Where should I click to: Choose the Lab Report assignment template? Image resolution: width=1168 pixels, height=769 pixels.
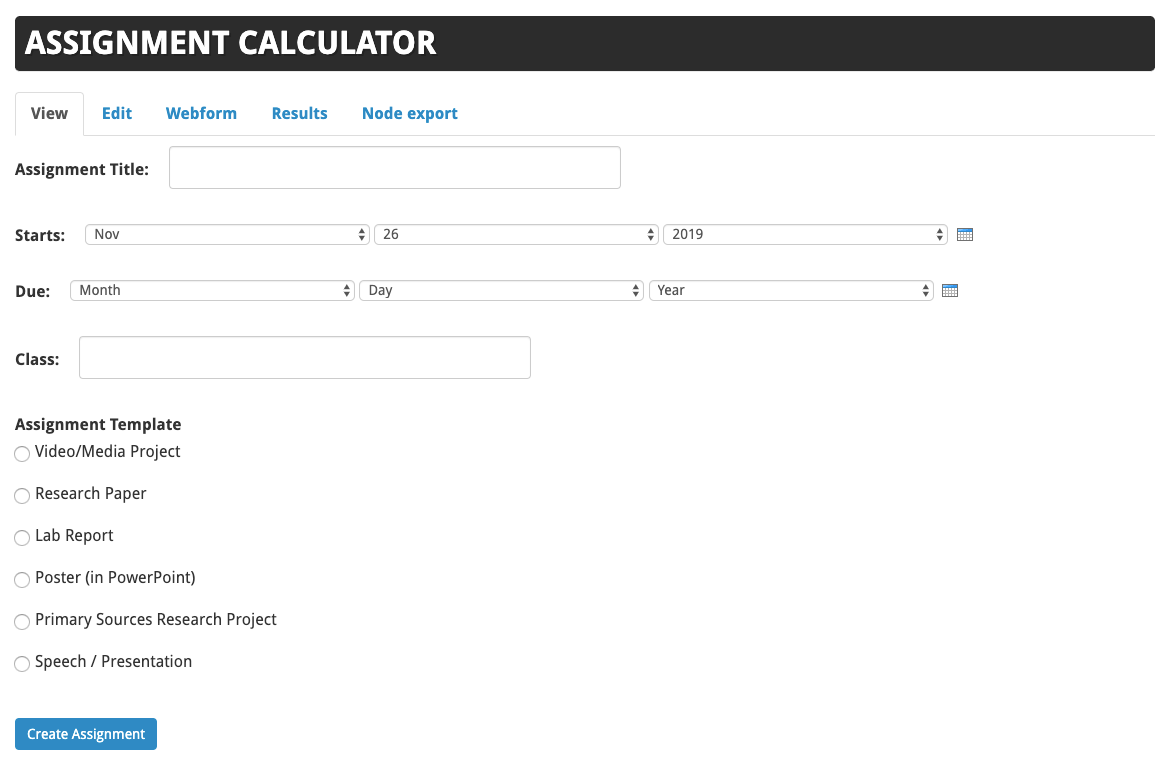coord(21,537)
